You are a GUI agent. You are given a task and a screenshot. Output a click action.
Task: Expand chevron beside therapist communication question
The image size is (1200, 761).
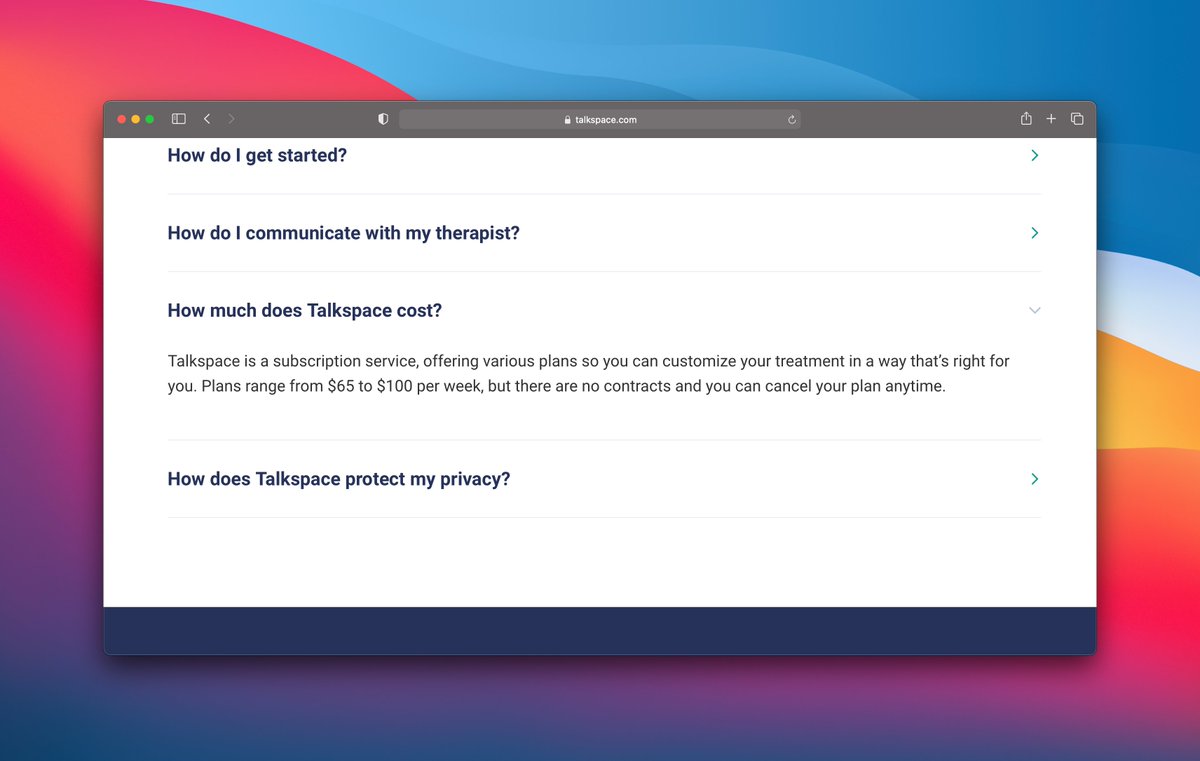(x=1035, y=233)
